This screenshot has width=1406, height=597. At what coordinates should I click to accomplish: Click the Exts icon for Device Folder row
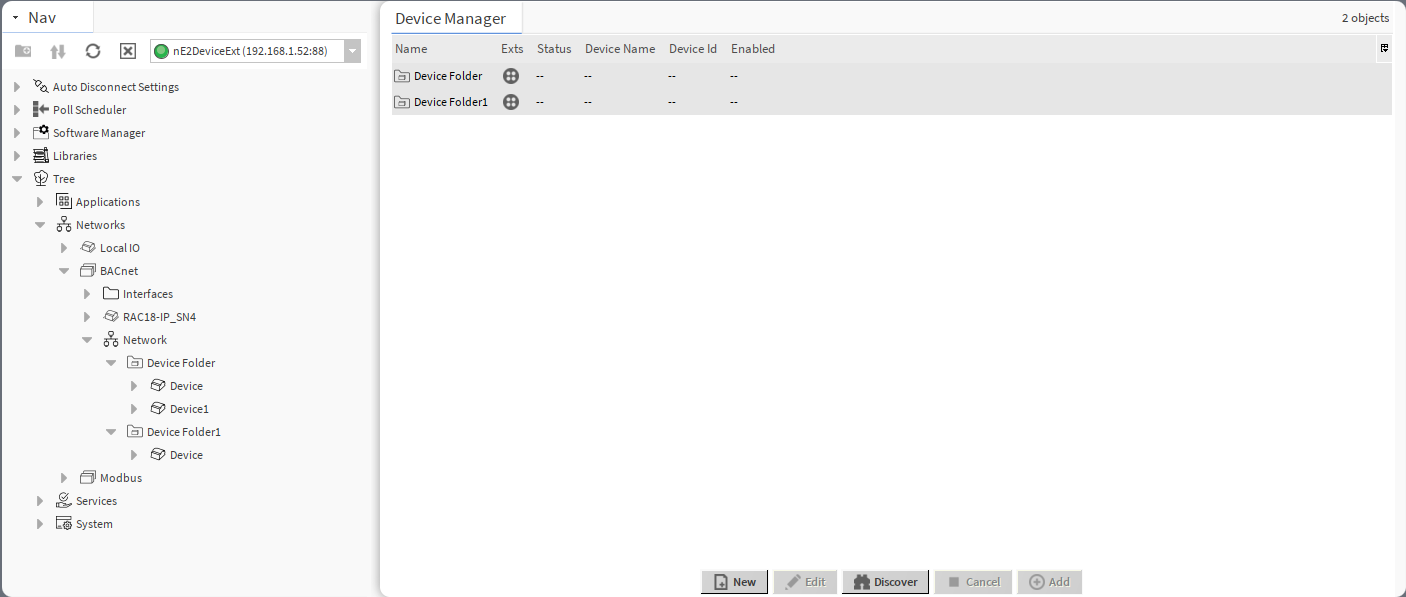click(511, 76)
